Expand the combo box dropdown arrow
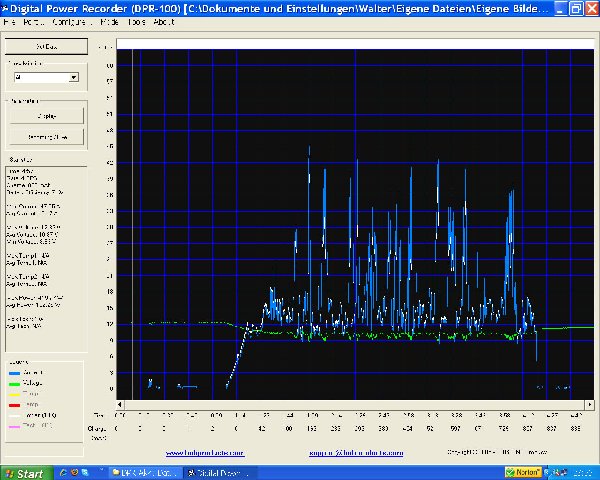 [x=74, y=77]
